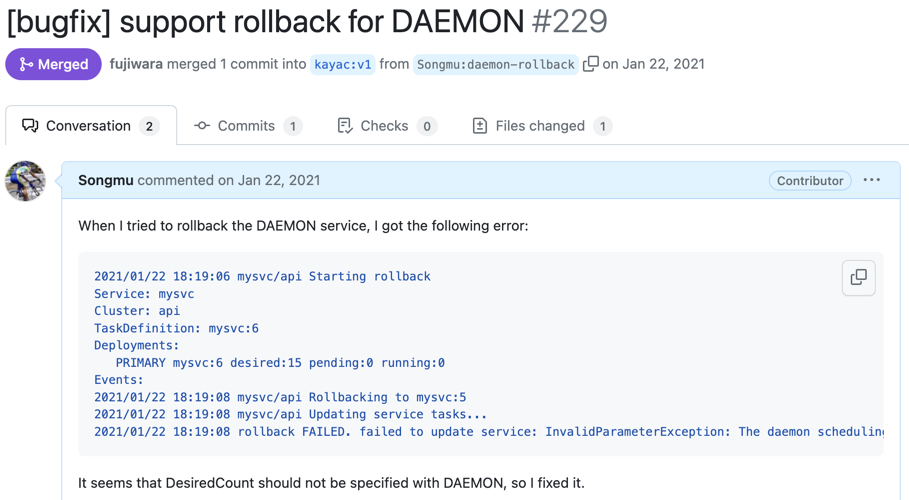This screenshot has height=500, width=909.
Task: Click the merge icon in the Merged badge
Action: (26, 64)
